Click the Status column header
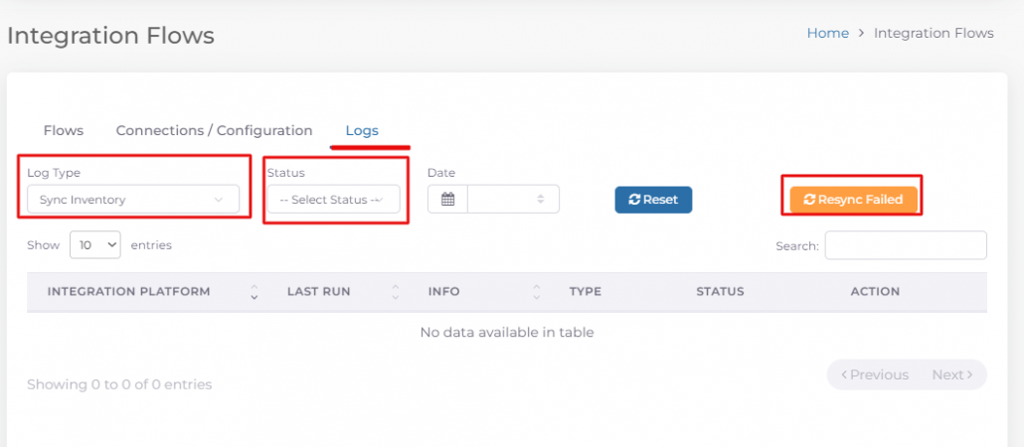Viewport: 1024px width, 447px height. tap(720, 291)
